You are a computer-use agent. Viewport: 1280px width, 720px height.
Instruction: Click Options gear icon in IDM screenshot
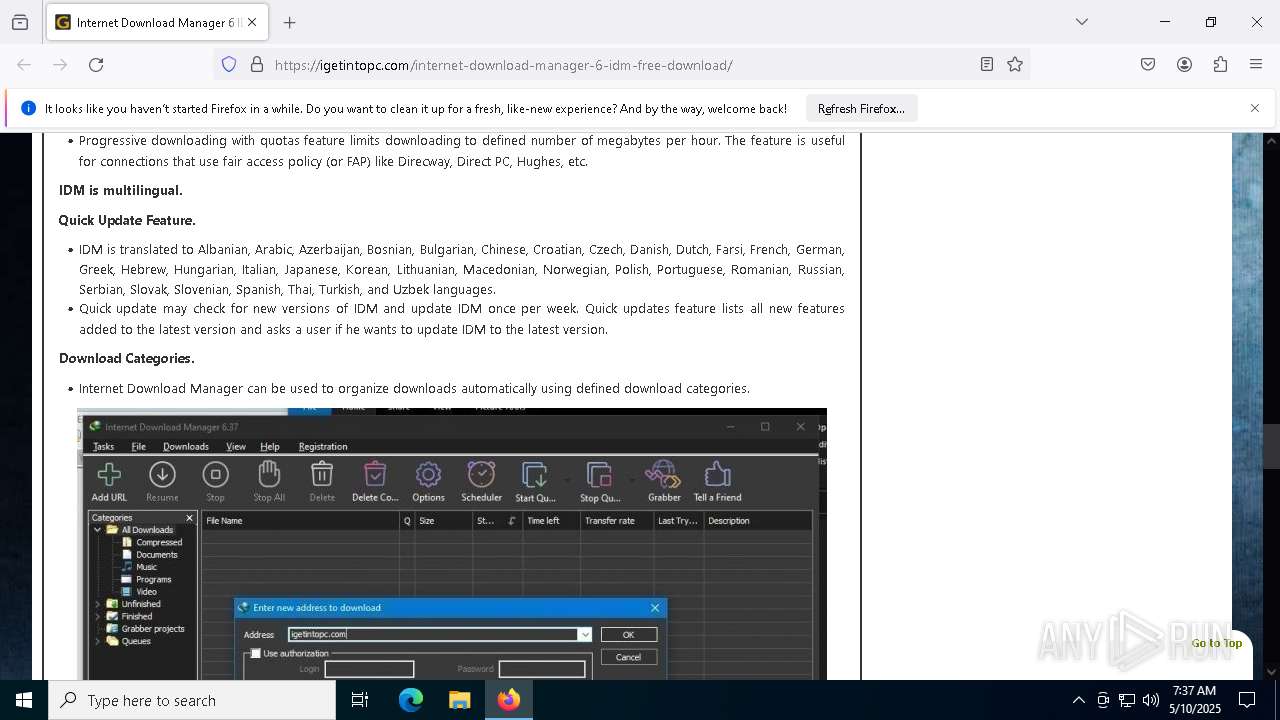[428, 481]
